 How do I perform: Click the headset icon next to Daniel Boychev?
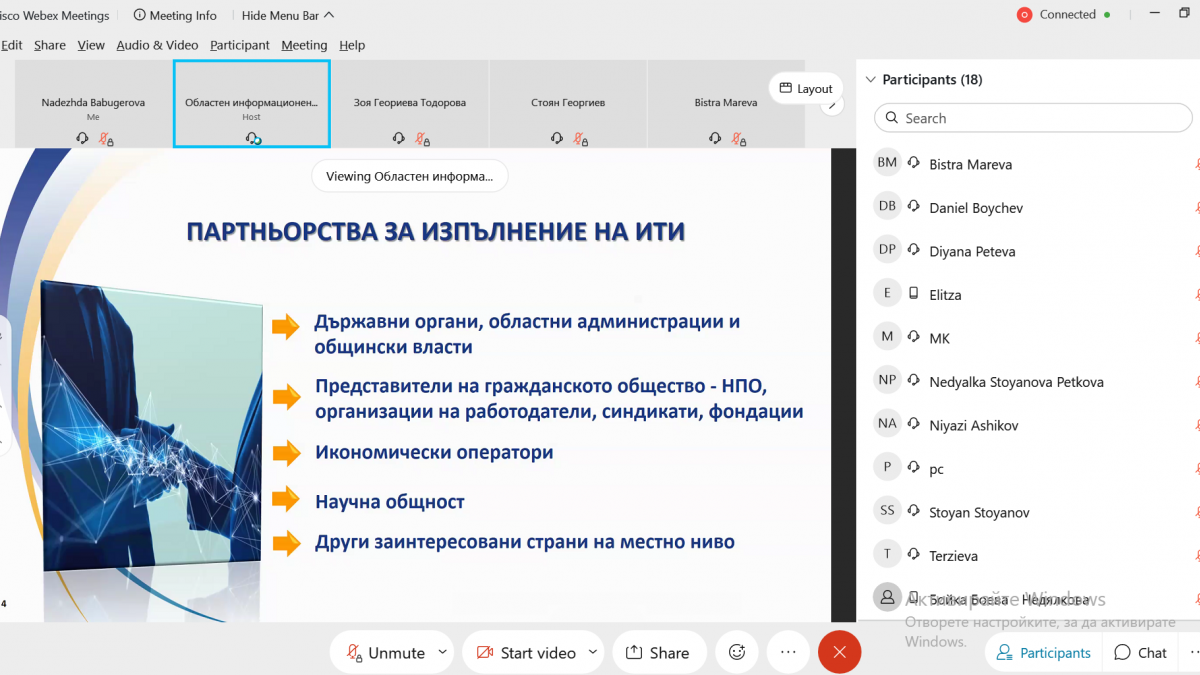[x=913, y=207]
